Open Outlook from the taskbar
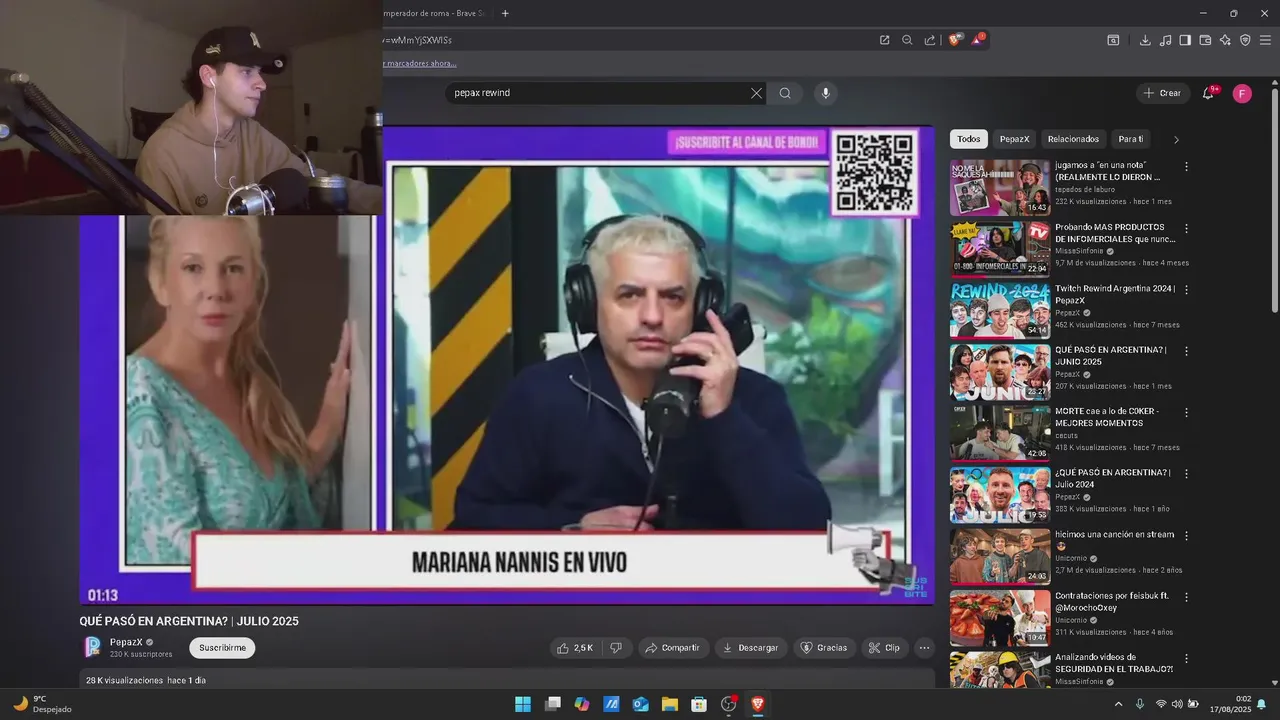The image size is (1280, 720). click(640, 704)
